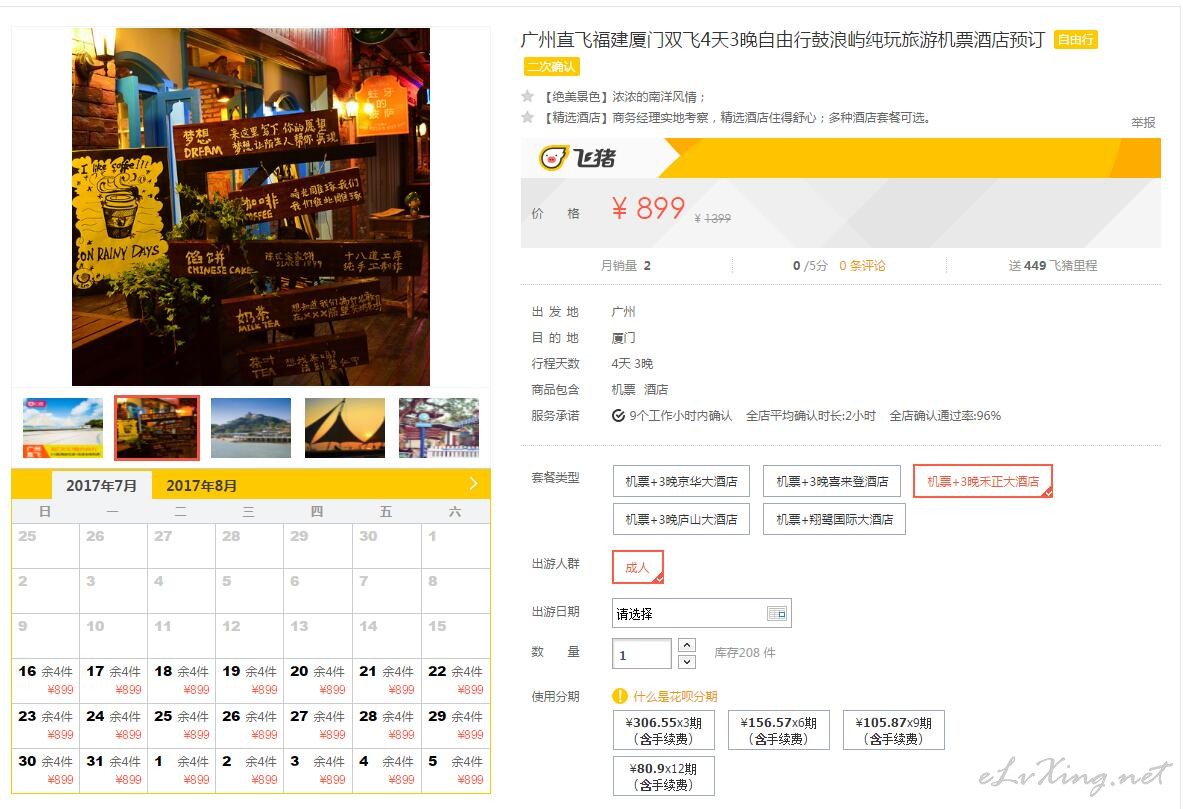Select the cafe signs thumbnail image
The image size is (1183, 809).
coord(157,428)
